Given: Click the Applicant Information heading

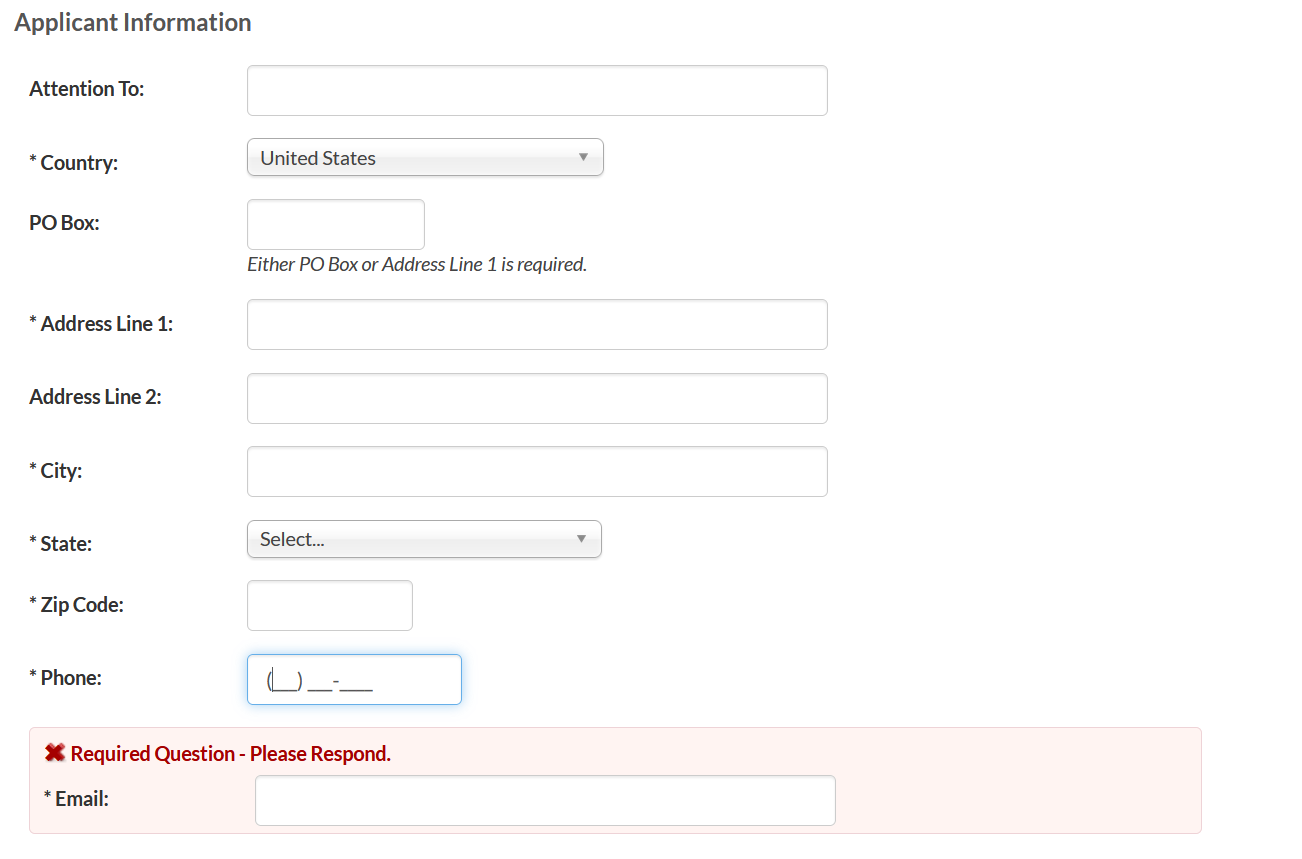Looking at the screenshot, I should [x=133, y=23].
